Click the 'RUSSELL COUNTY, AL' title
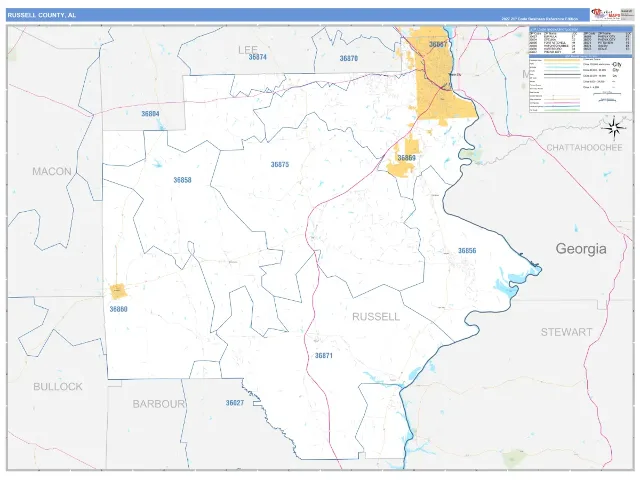Screen dimensions: 640x480 pos(42,15)
